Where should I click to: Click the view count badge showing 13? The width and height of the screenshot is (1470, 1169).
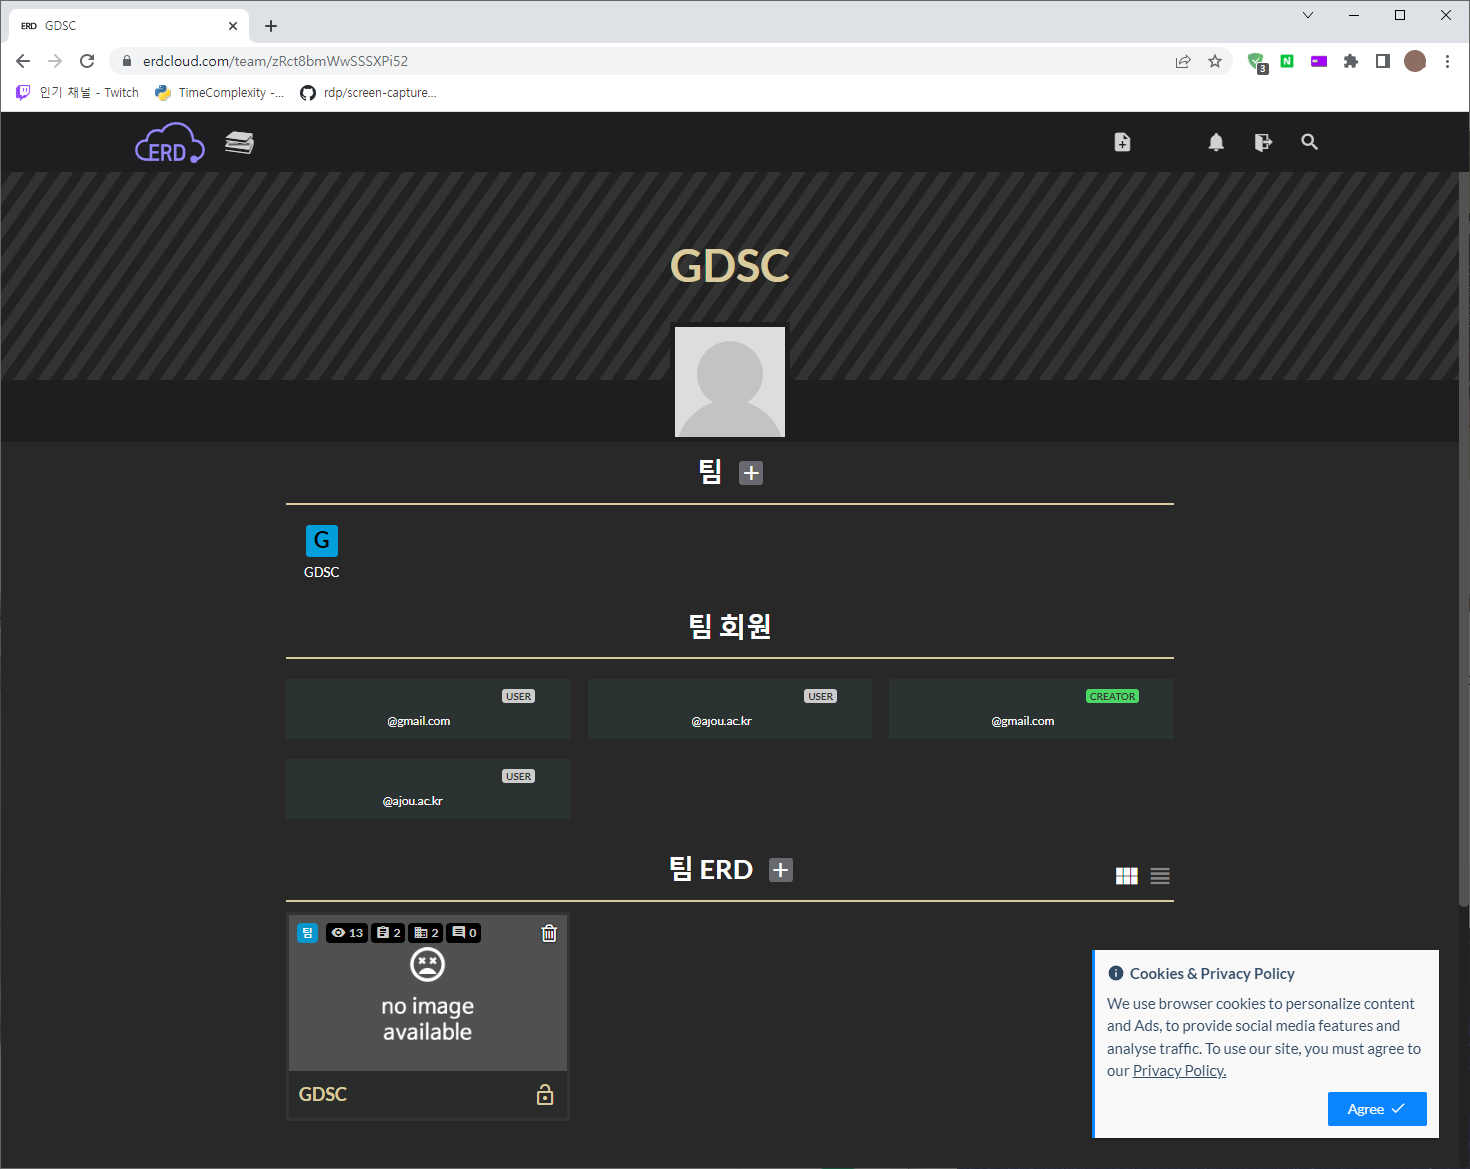tap(347, 933)
